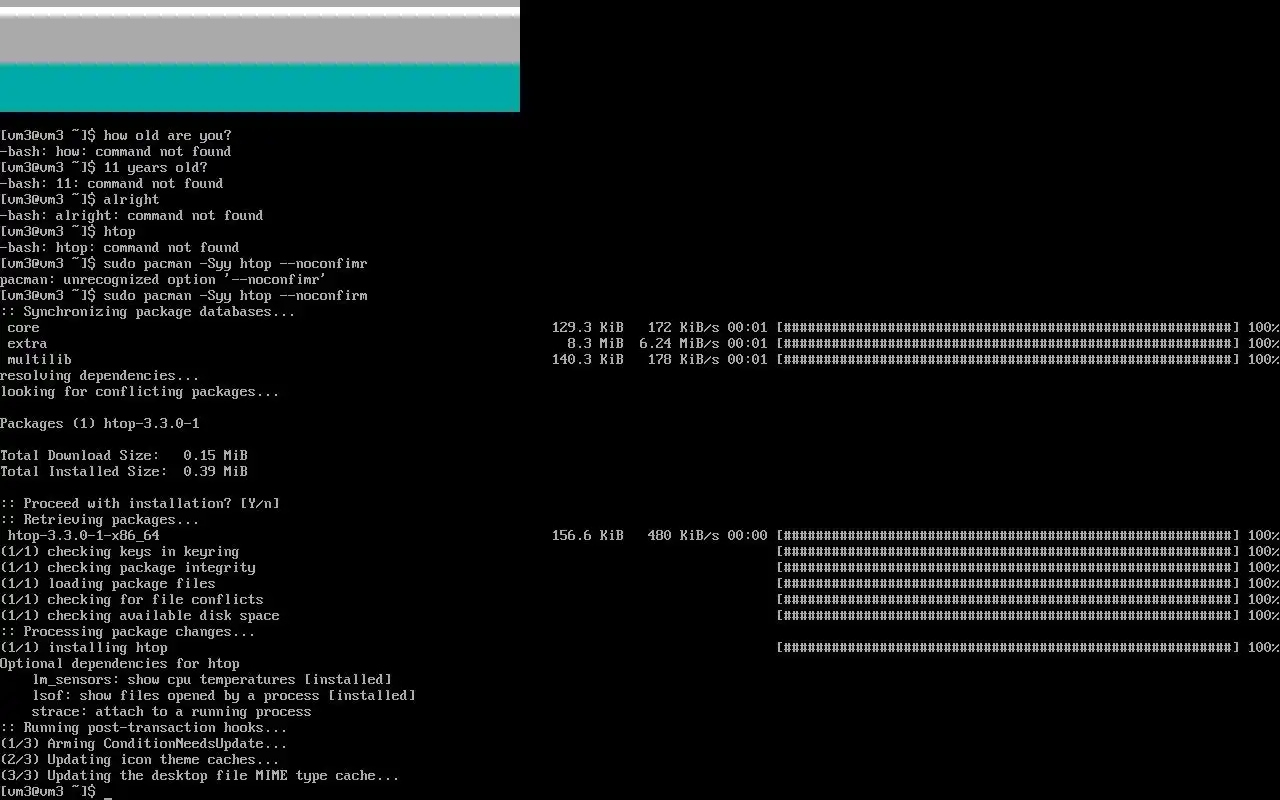Screen dimensions: 1280x800
Task: Click 'lm_sensors: show cpu temperatures' line
Action: (212, 680)
